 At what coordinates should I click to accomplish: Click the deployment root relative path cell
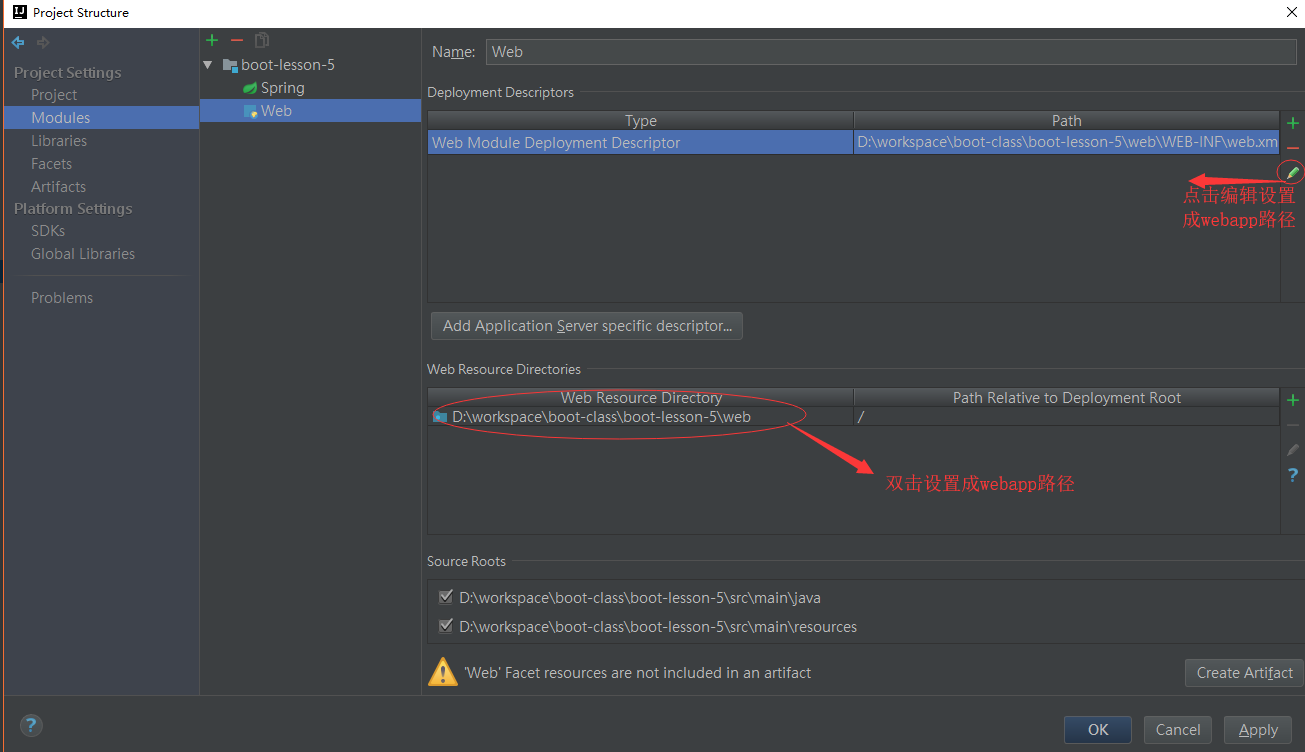1066,417
